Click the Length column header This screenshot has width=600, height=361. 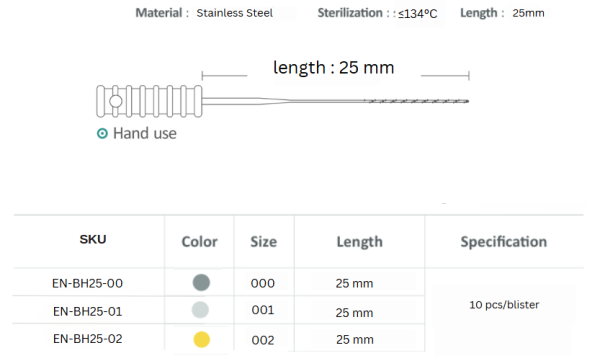tap(360, 242)
